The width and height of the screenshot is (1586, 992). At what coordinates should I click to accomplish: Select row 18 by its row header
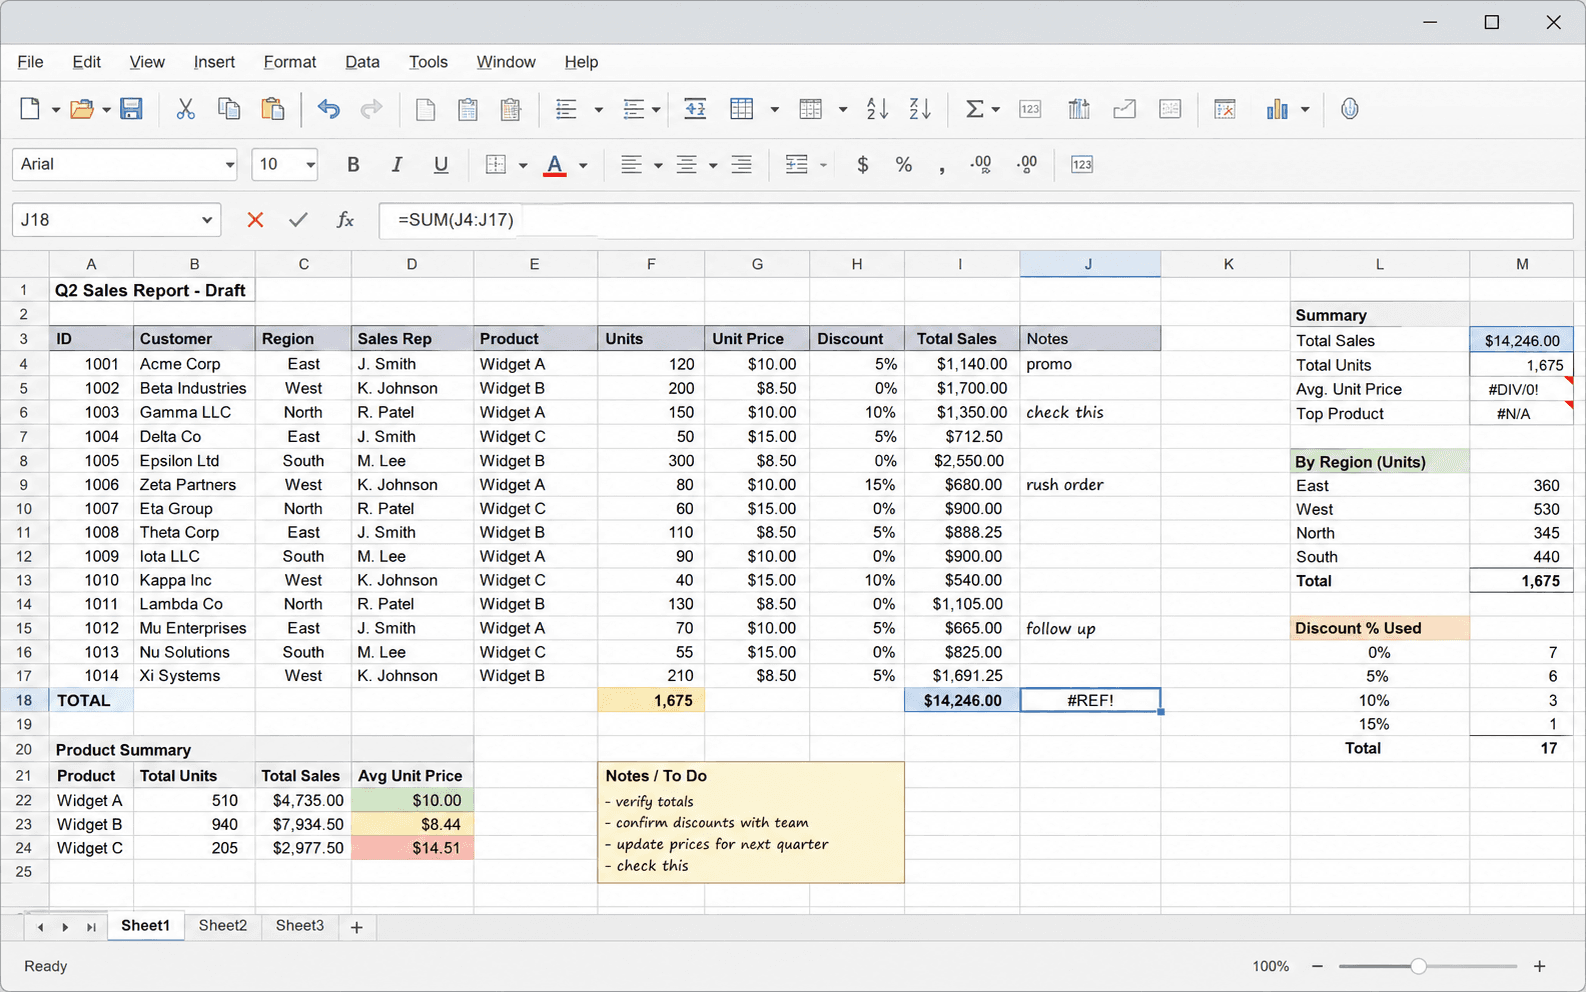coord(24,700)
